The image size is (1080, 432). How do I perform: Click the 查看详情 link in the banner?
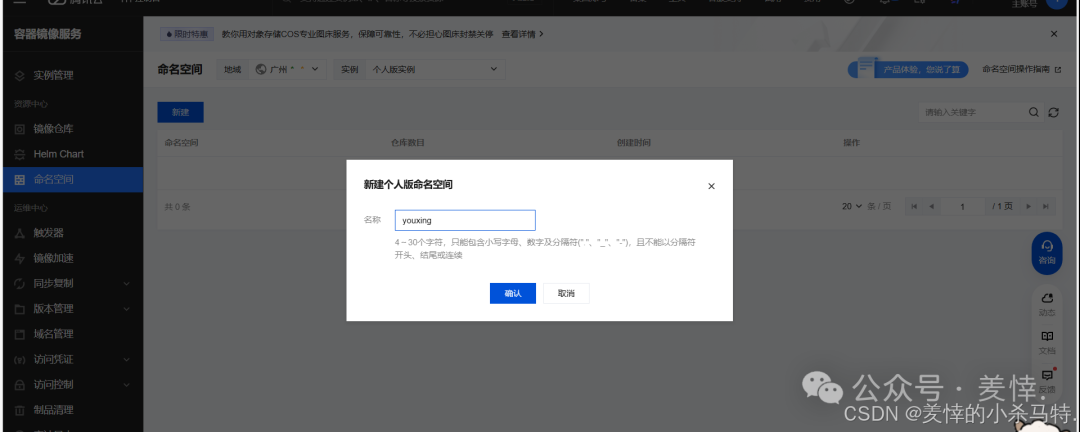[x=522, y=34]
